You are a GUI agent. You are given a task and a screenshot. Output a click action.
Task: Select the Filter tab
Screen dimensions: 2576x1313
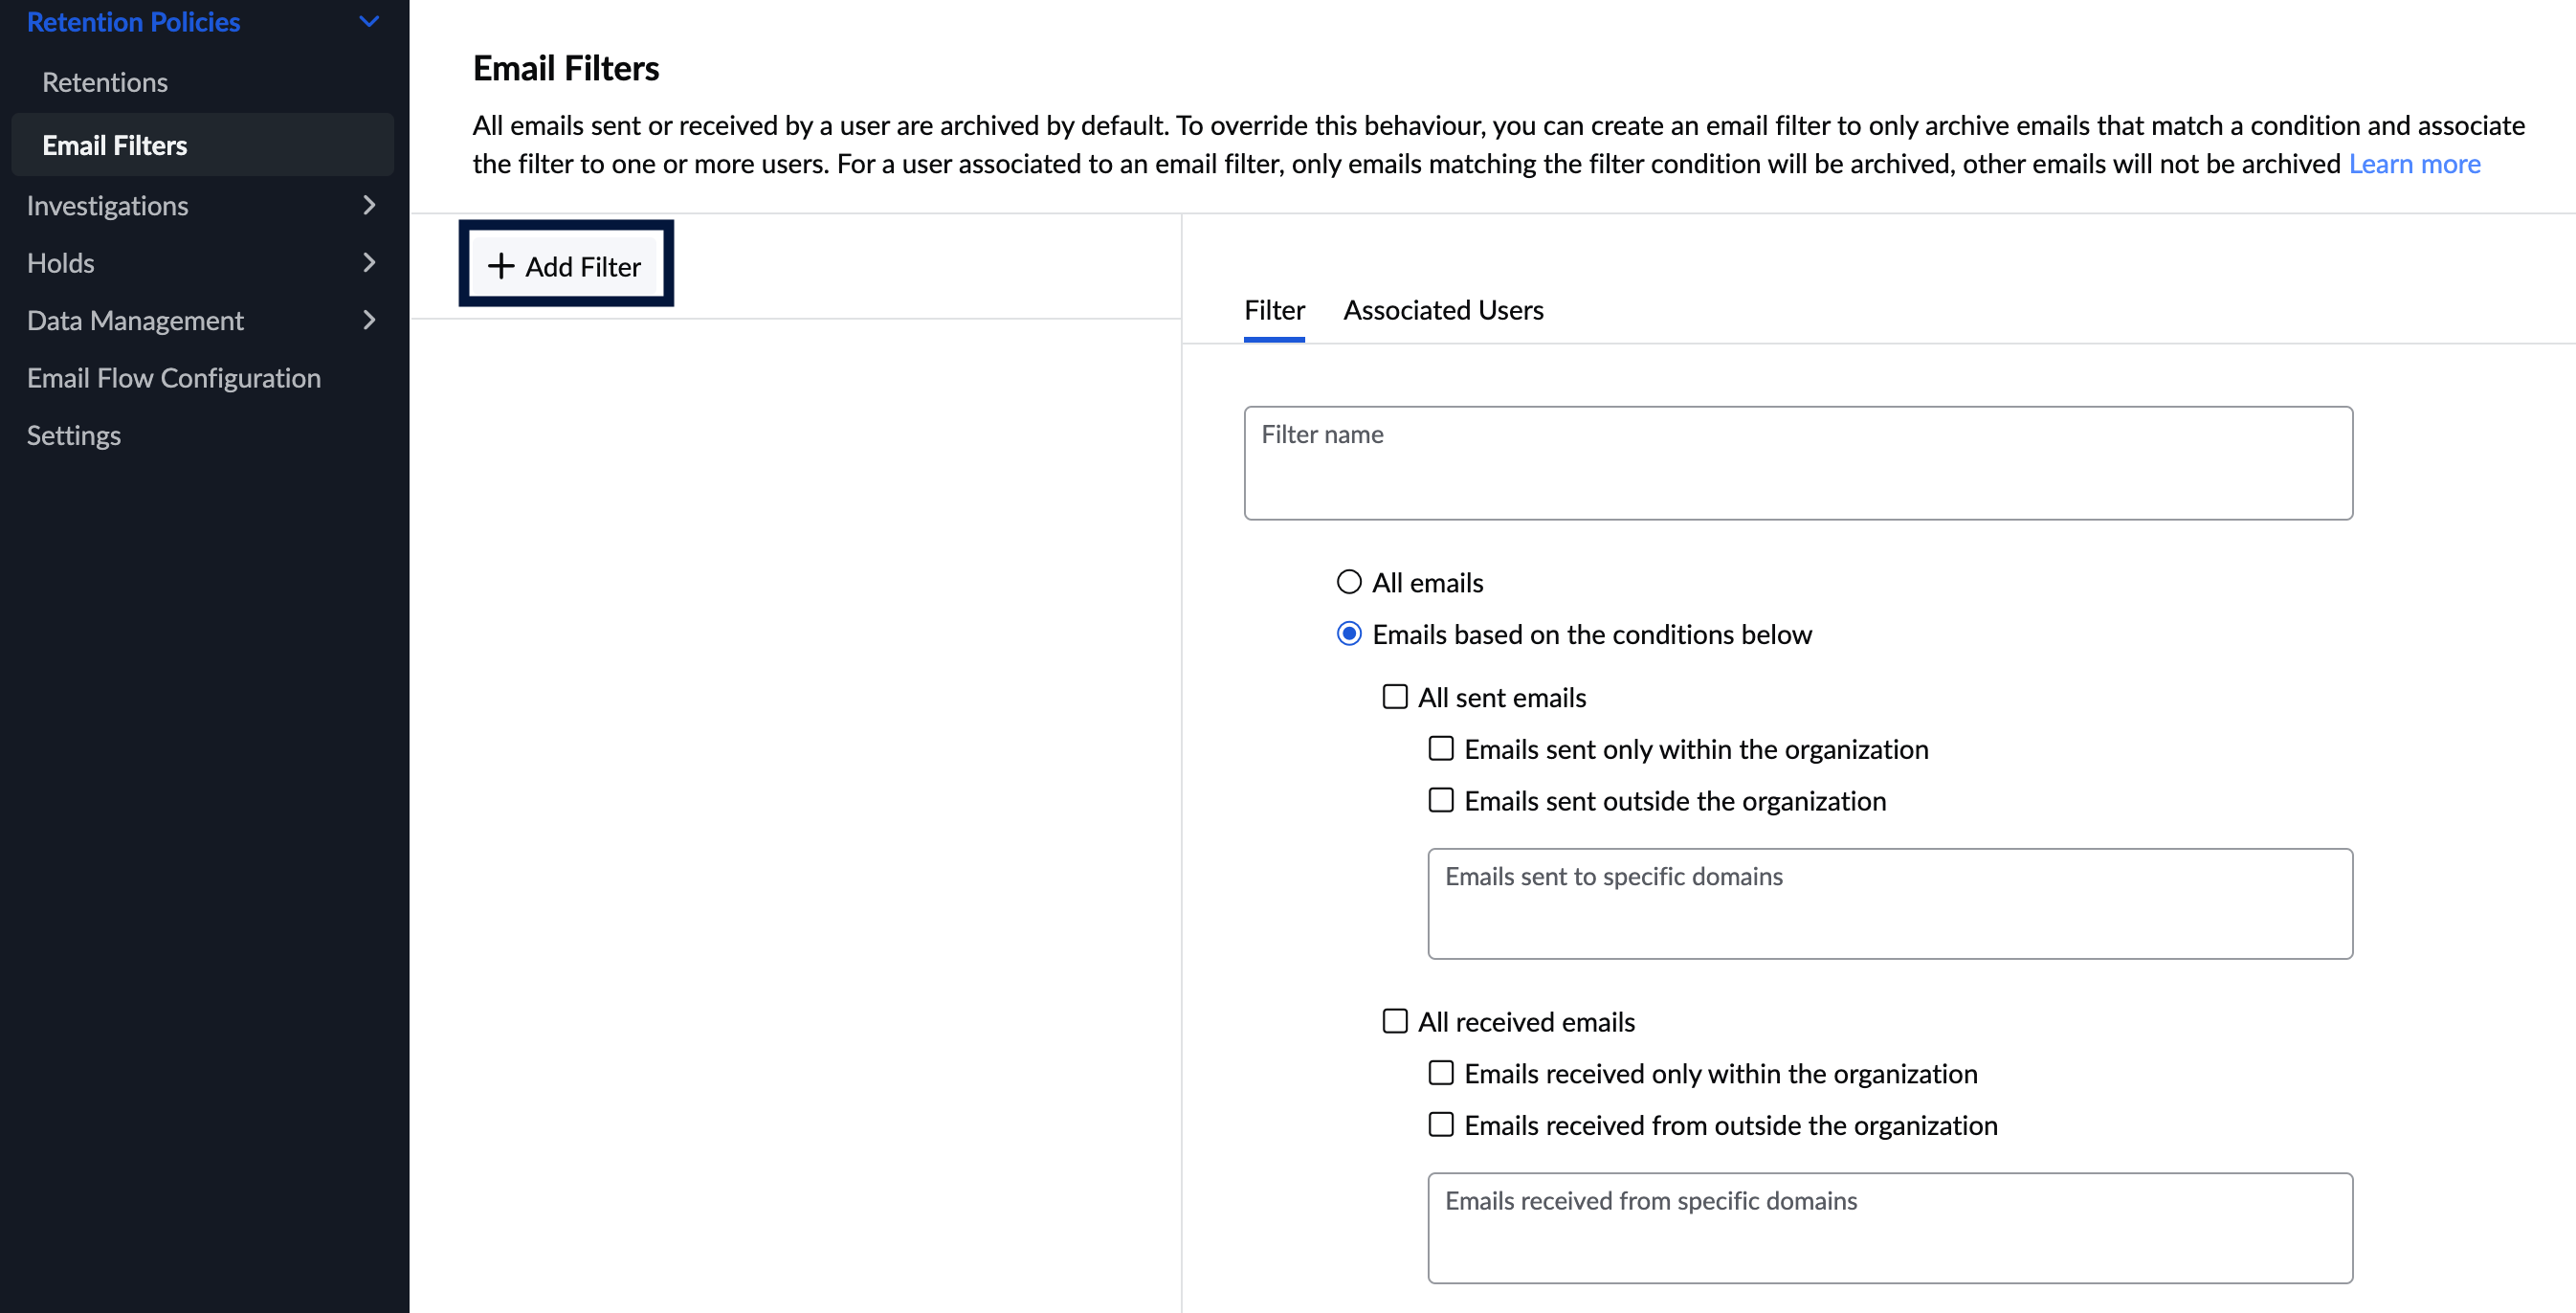tap(1274, 311)
